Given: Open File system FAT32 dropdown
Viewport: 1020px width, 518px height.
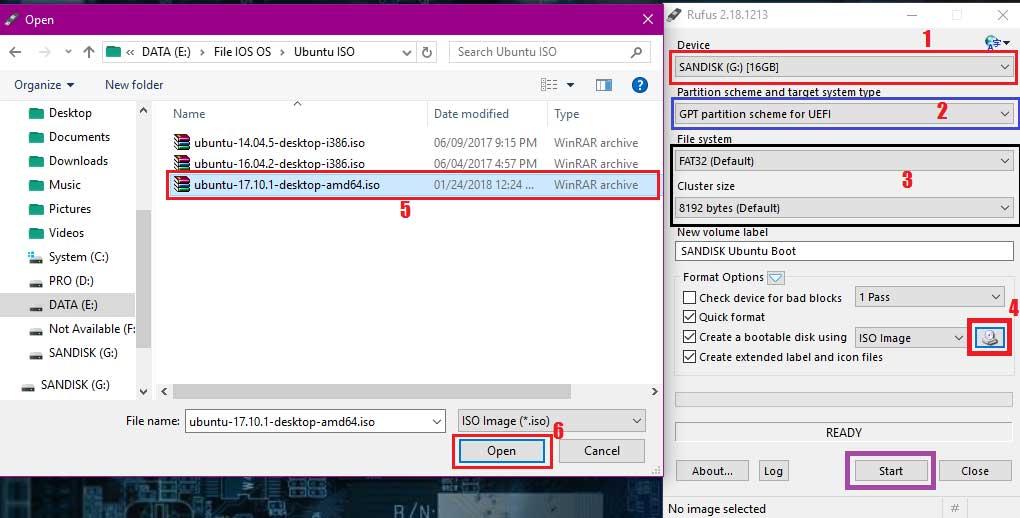Looking at the screenshot, I should pyautogui.click(x=844, y=161).
